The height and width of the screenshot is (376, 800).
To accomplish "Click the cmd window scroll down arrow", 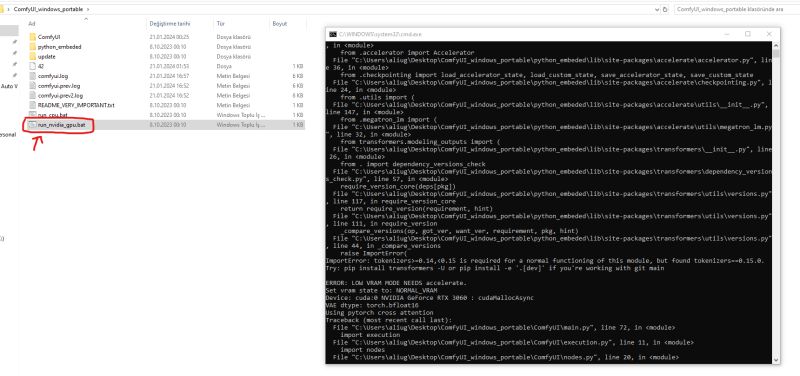I will tap(776, 359).
